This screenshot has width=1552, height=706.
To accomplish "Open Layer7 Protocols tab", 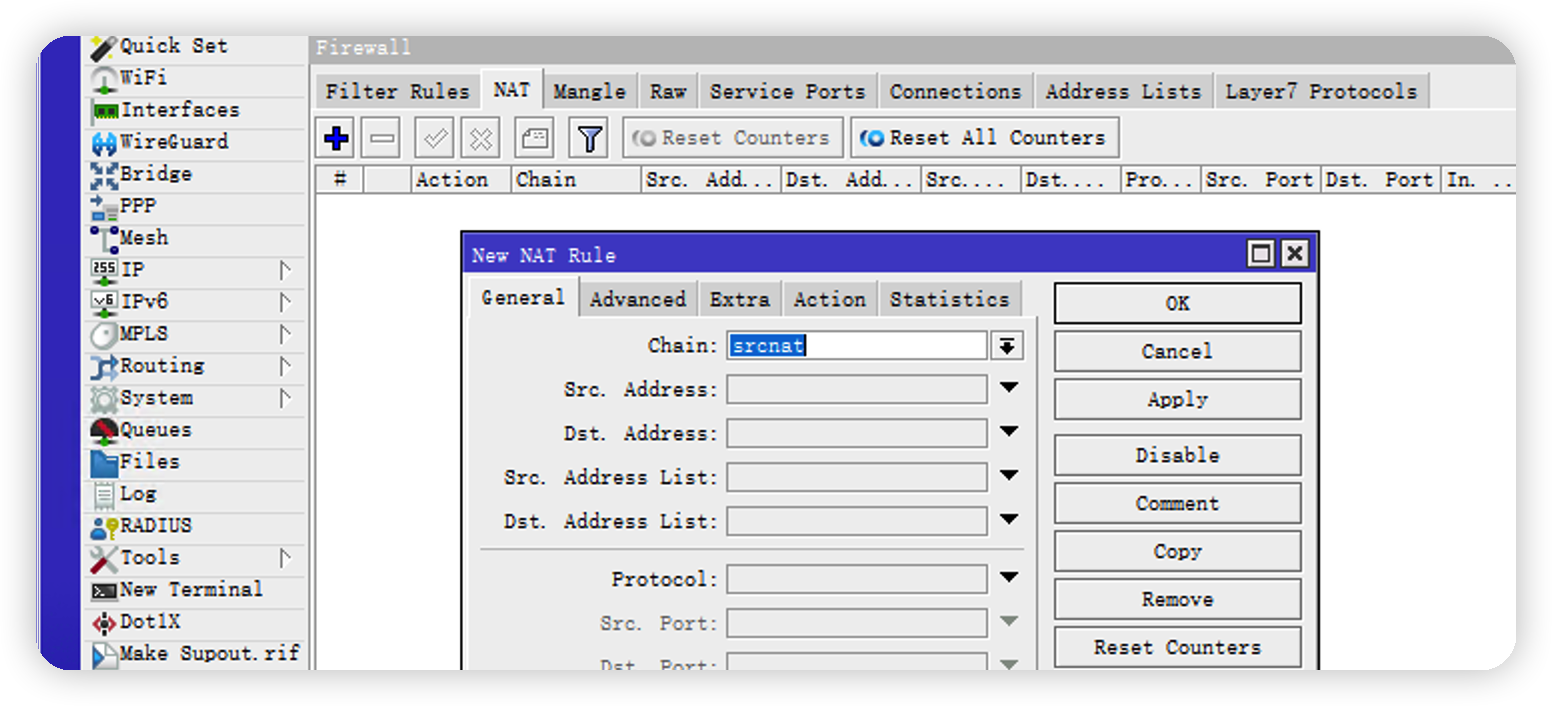I will point(1321,91).
